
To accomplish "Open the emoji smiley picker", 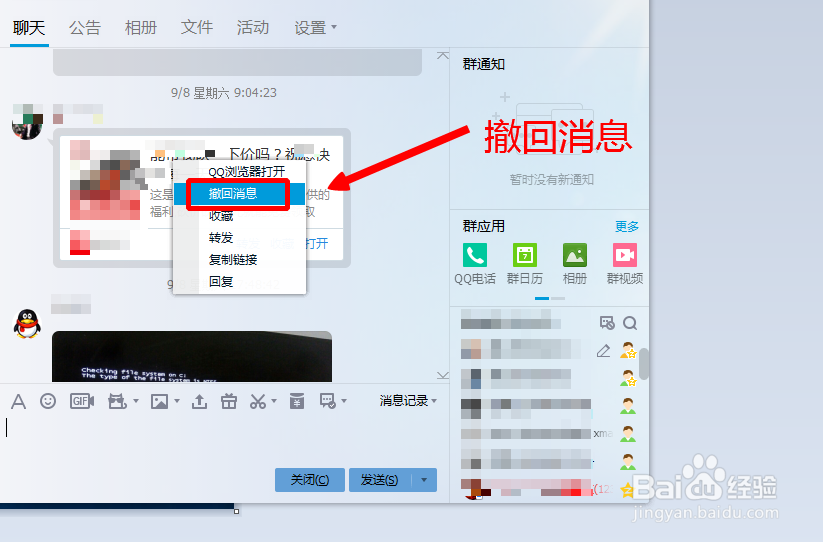I will click(x=48, y=401).
